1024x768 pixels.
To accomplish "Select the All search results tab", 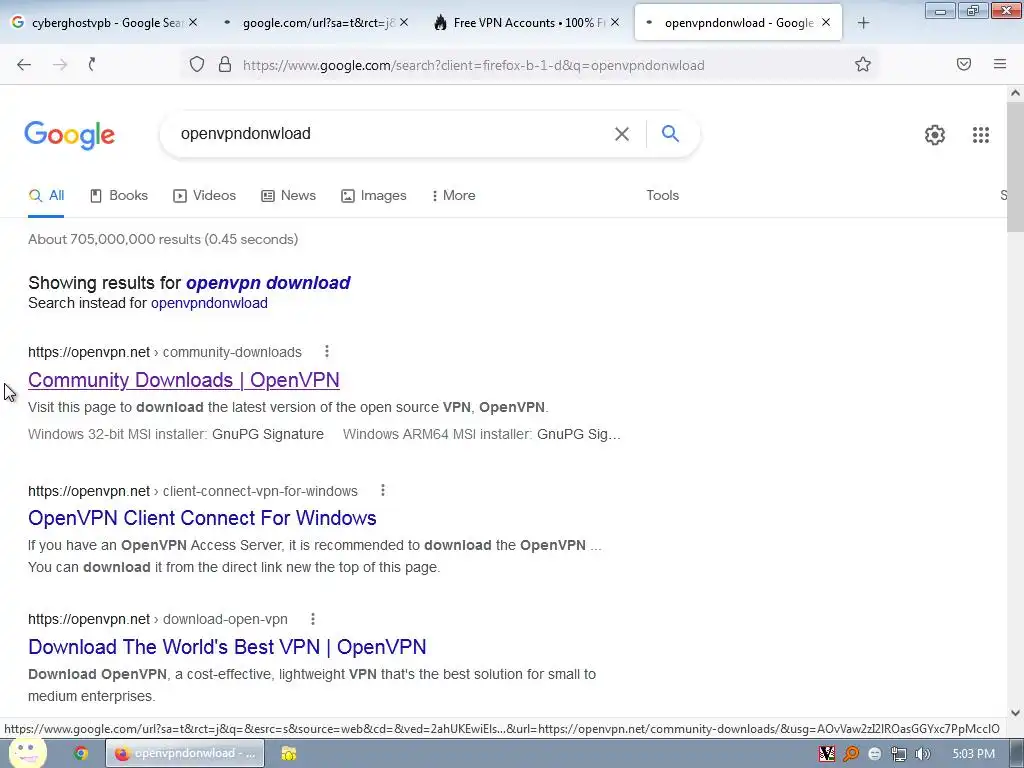I will [46, 195].
